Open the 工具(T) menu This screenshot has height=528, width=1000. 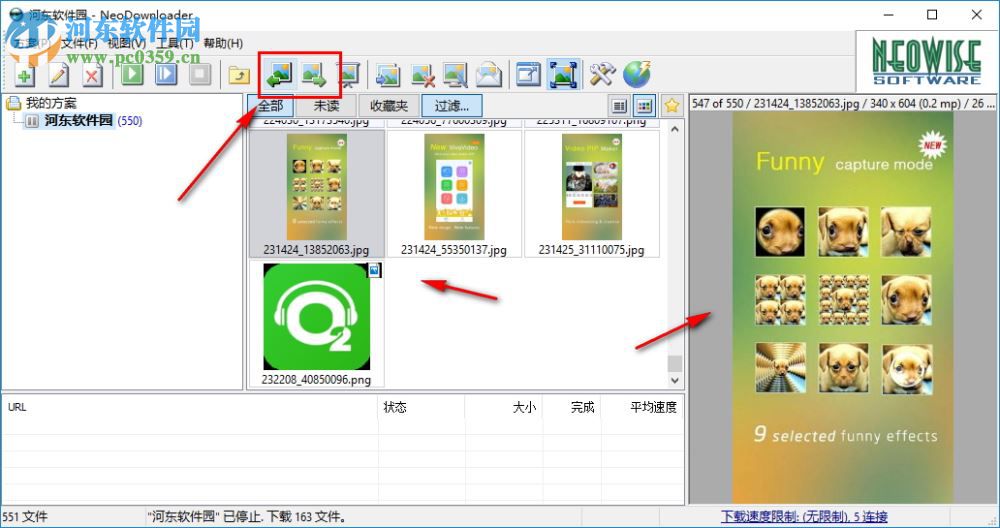[175, 43]
